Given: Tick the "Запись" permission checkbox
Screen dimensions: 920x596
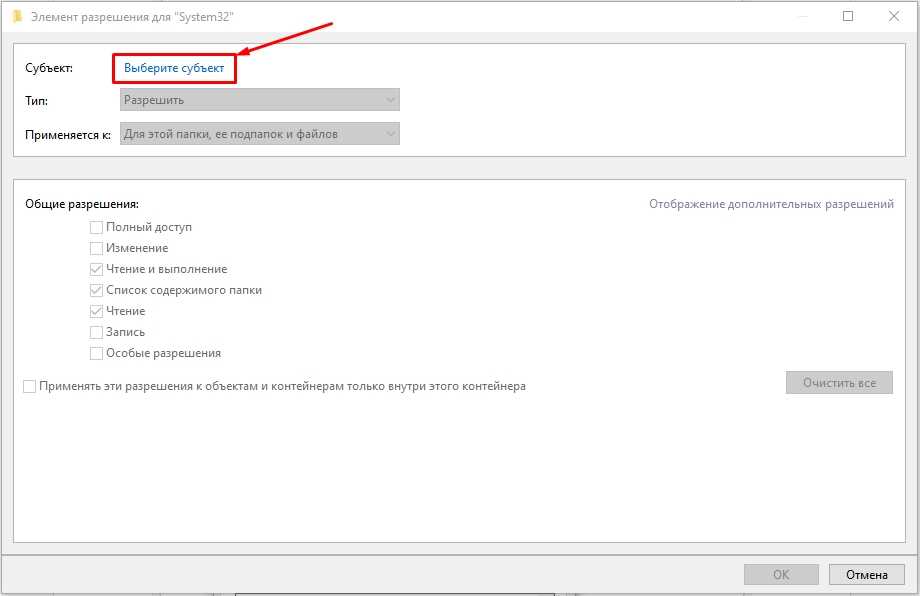Looking at the screenshot, I should pos(97,332).
